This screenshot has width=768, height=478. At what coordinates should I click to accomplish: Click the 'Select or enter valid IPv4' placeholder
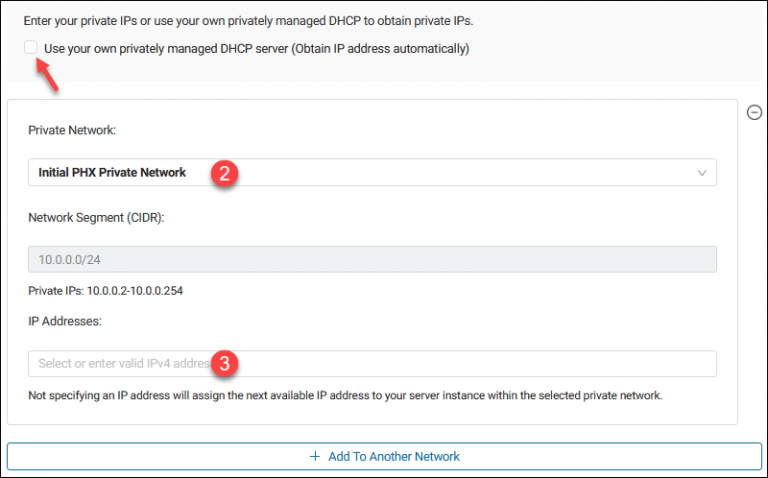point(124,363)
